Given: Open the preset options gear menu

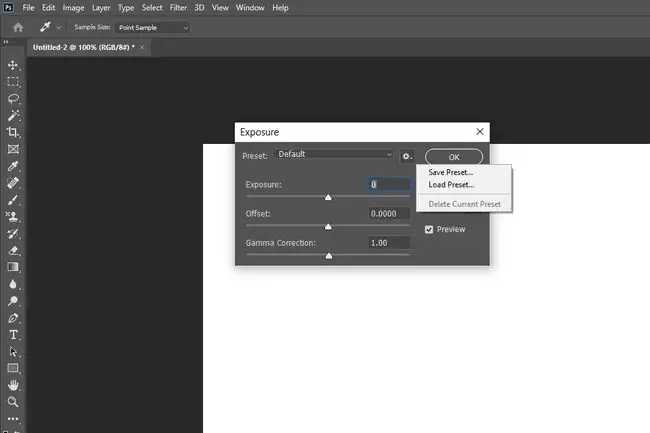Looking at the screenshot, I should point(407,156).
